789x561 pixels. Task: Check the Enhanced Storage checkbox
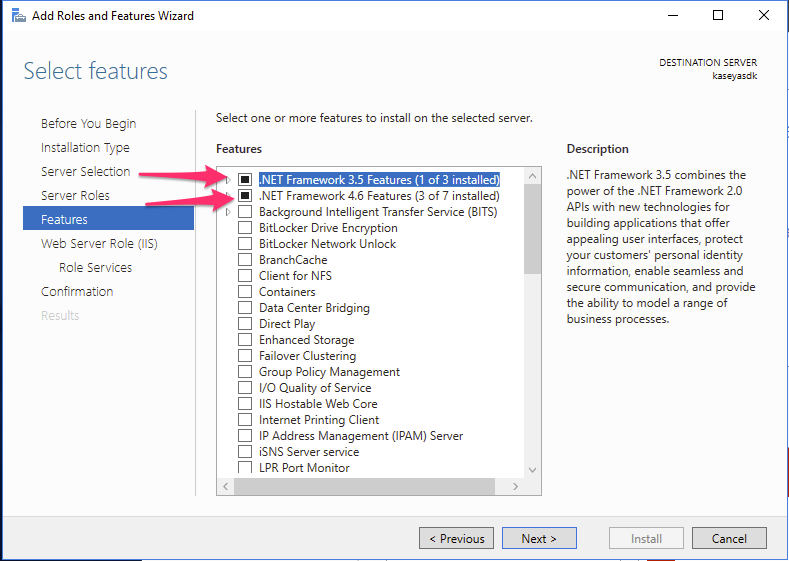click(x=245, y=340)
